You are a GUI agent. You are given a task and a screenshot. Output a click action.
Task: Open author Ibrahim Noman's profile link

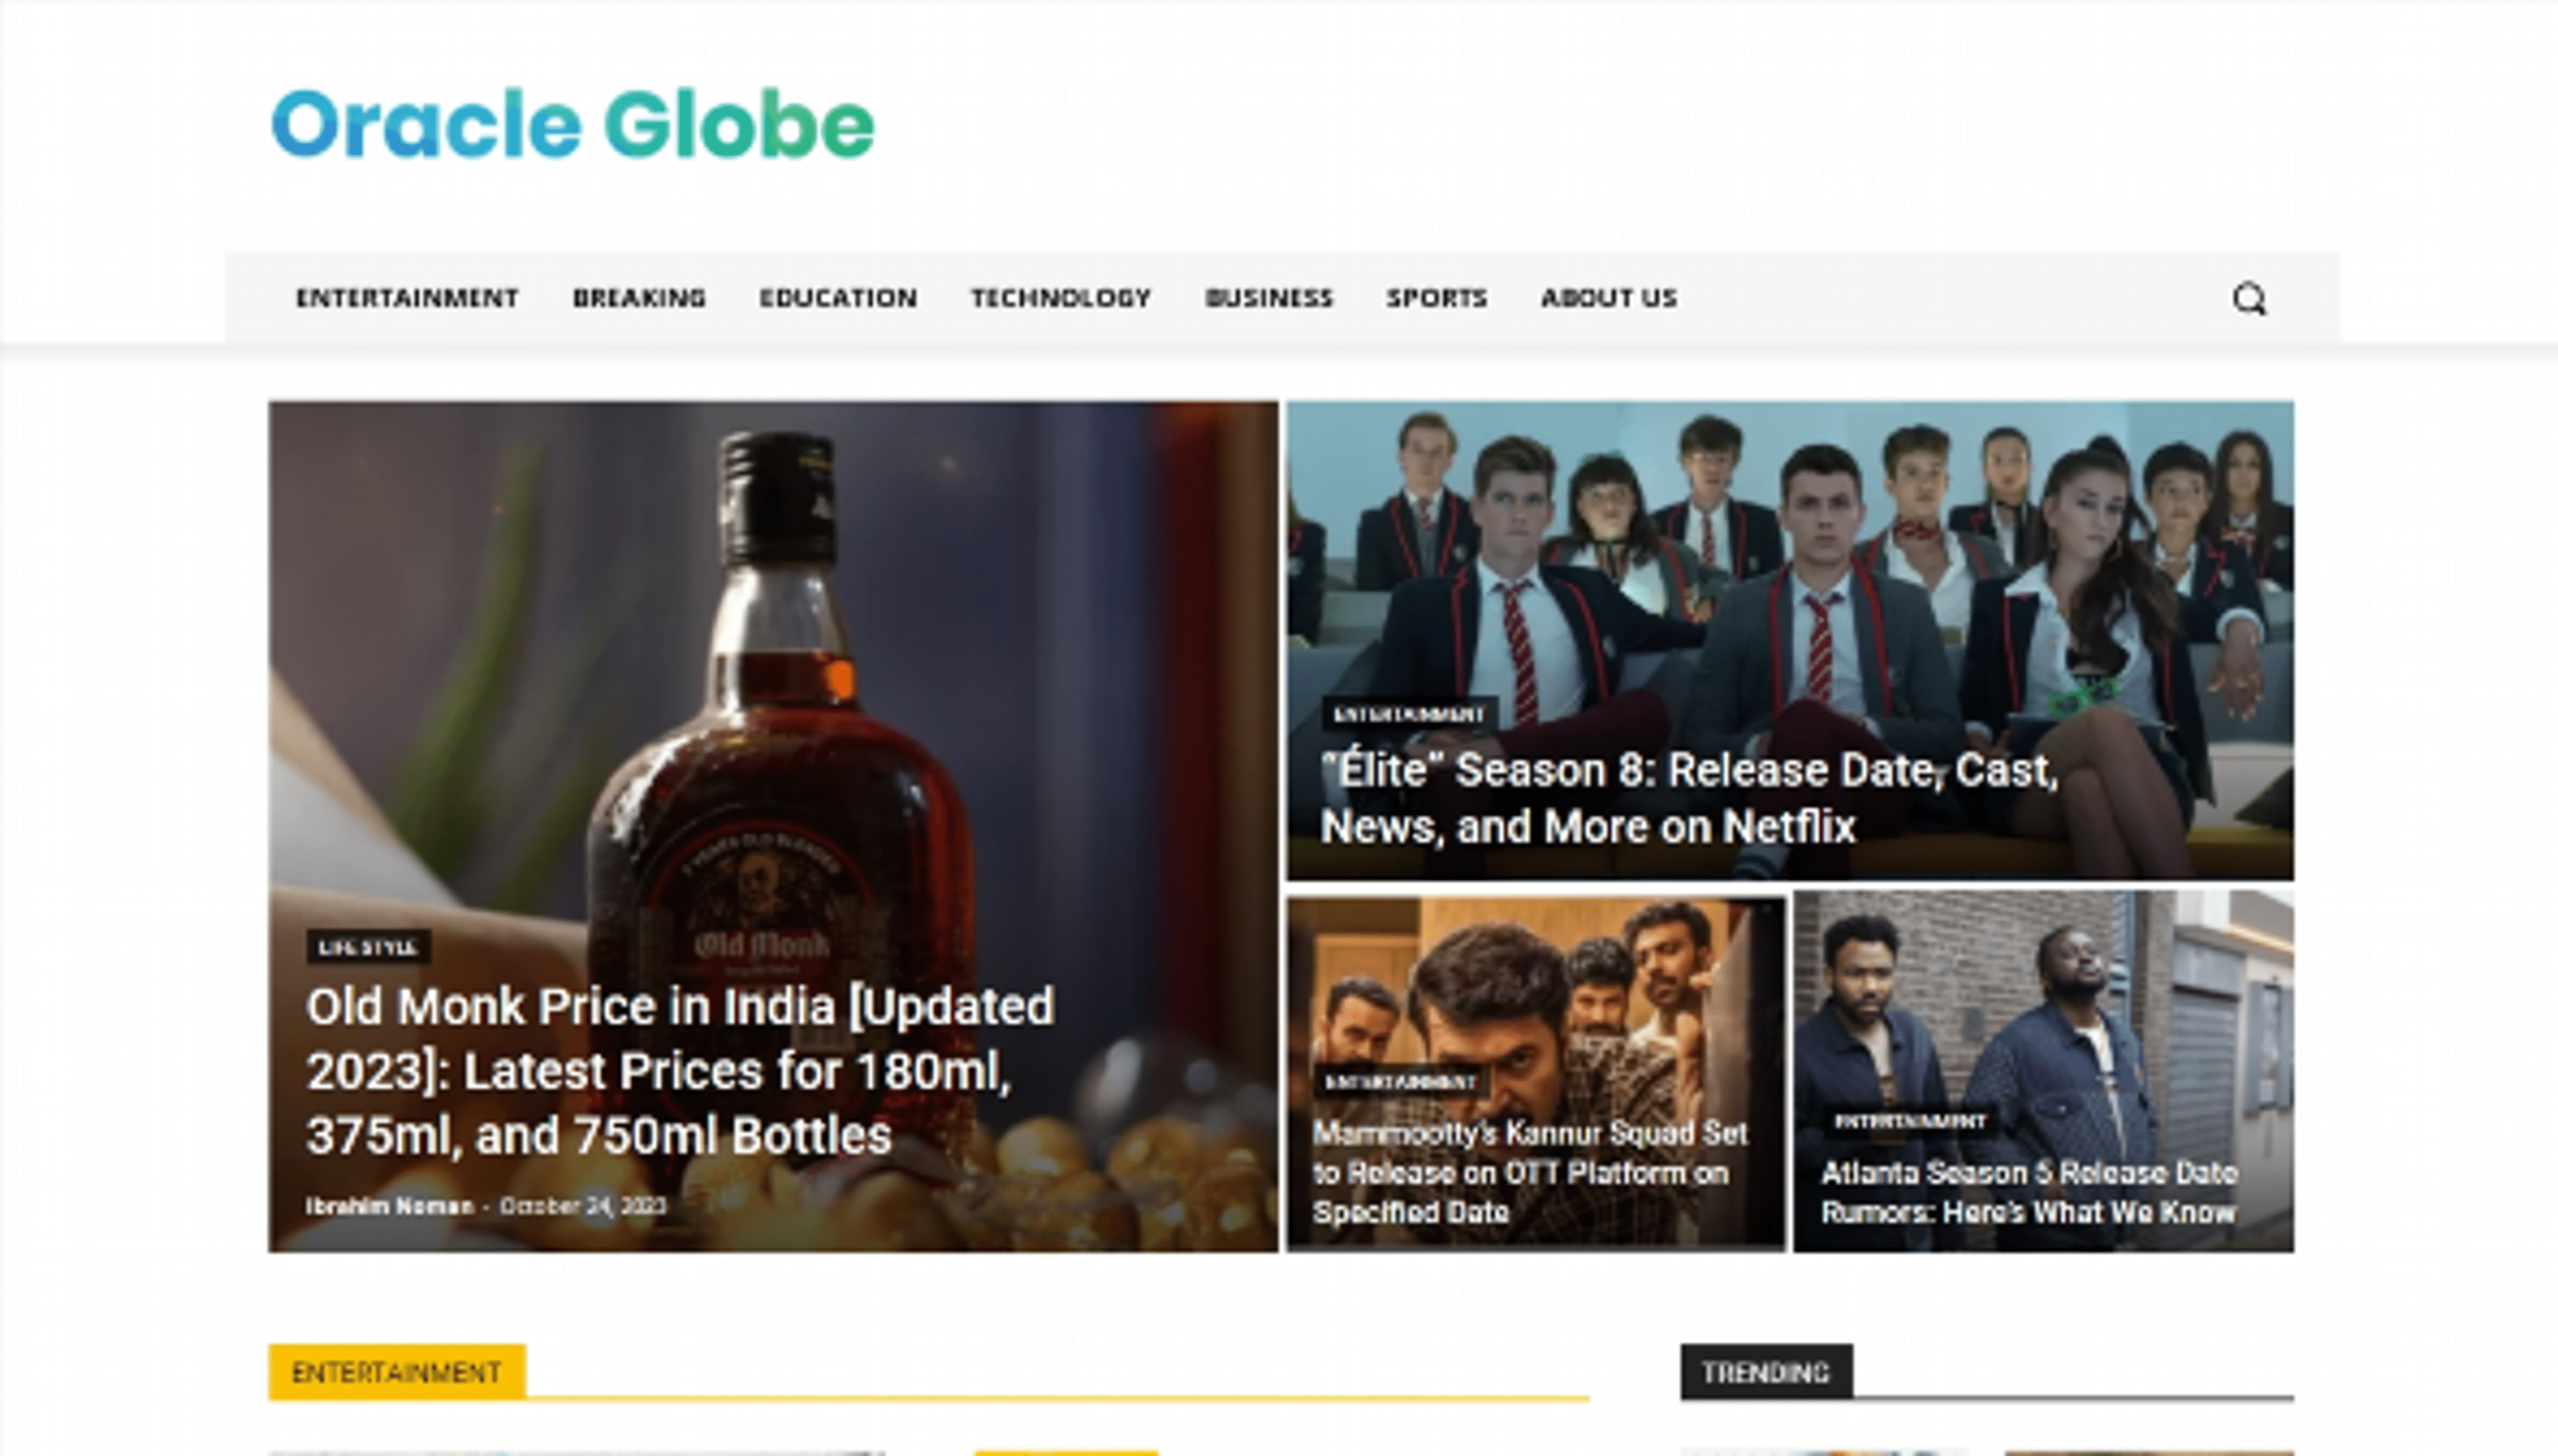(389, 1206)
